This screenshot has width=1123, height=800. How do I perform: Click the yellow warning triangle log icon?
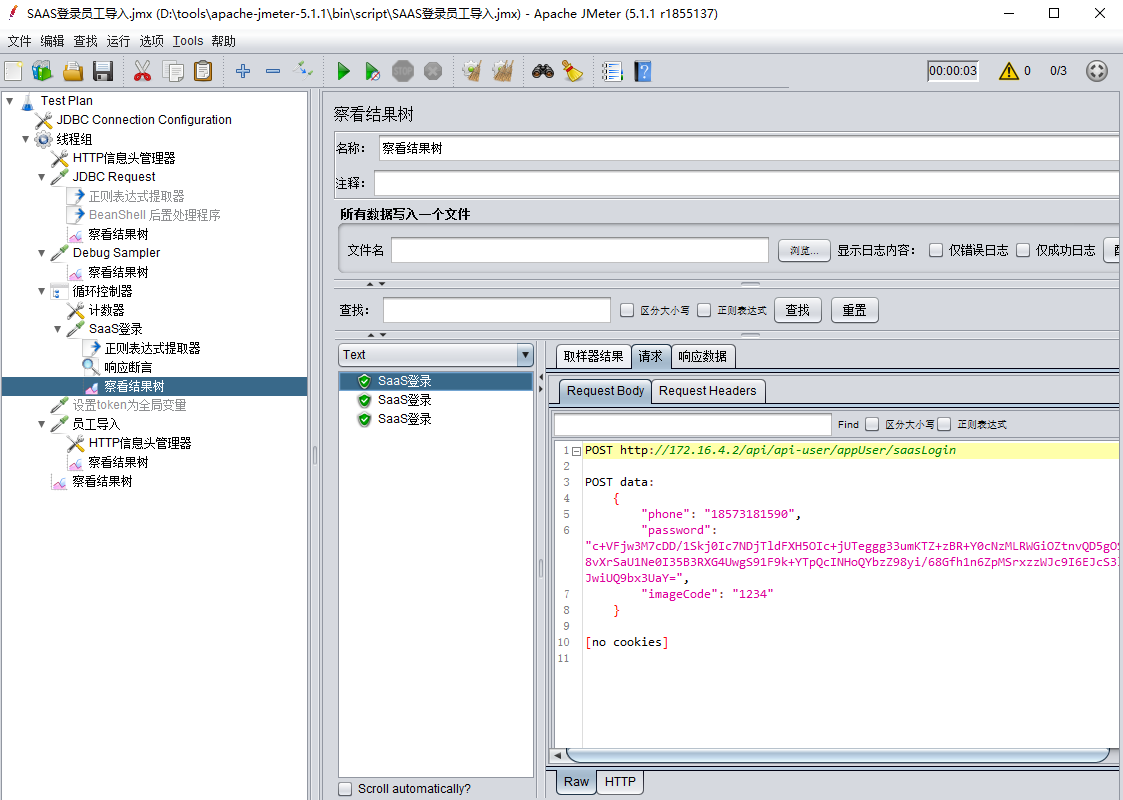(1008, 70)
